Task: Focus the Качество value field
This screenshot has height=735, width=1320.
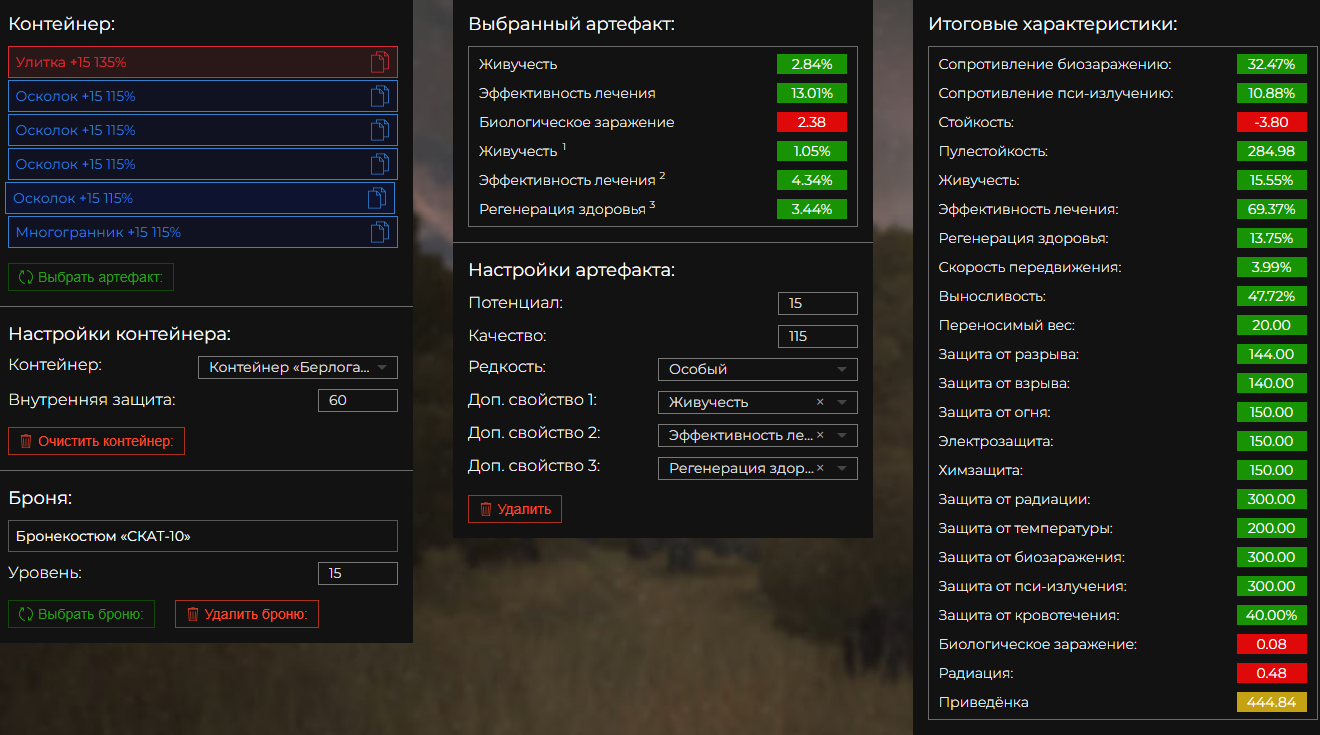Action: [x=817, y=336]
